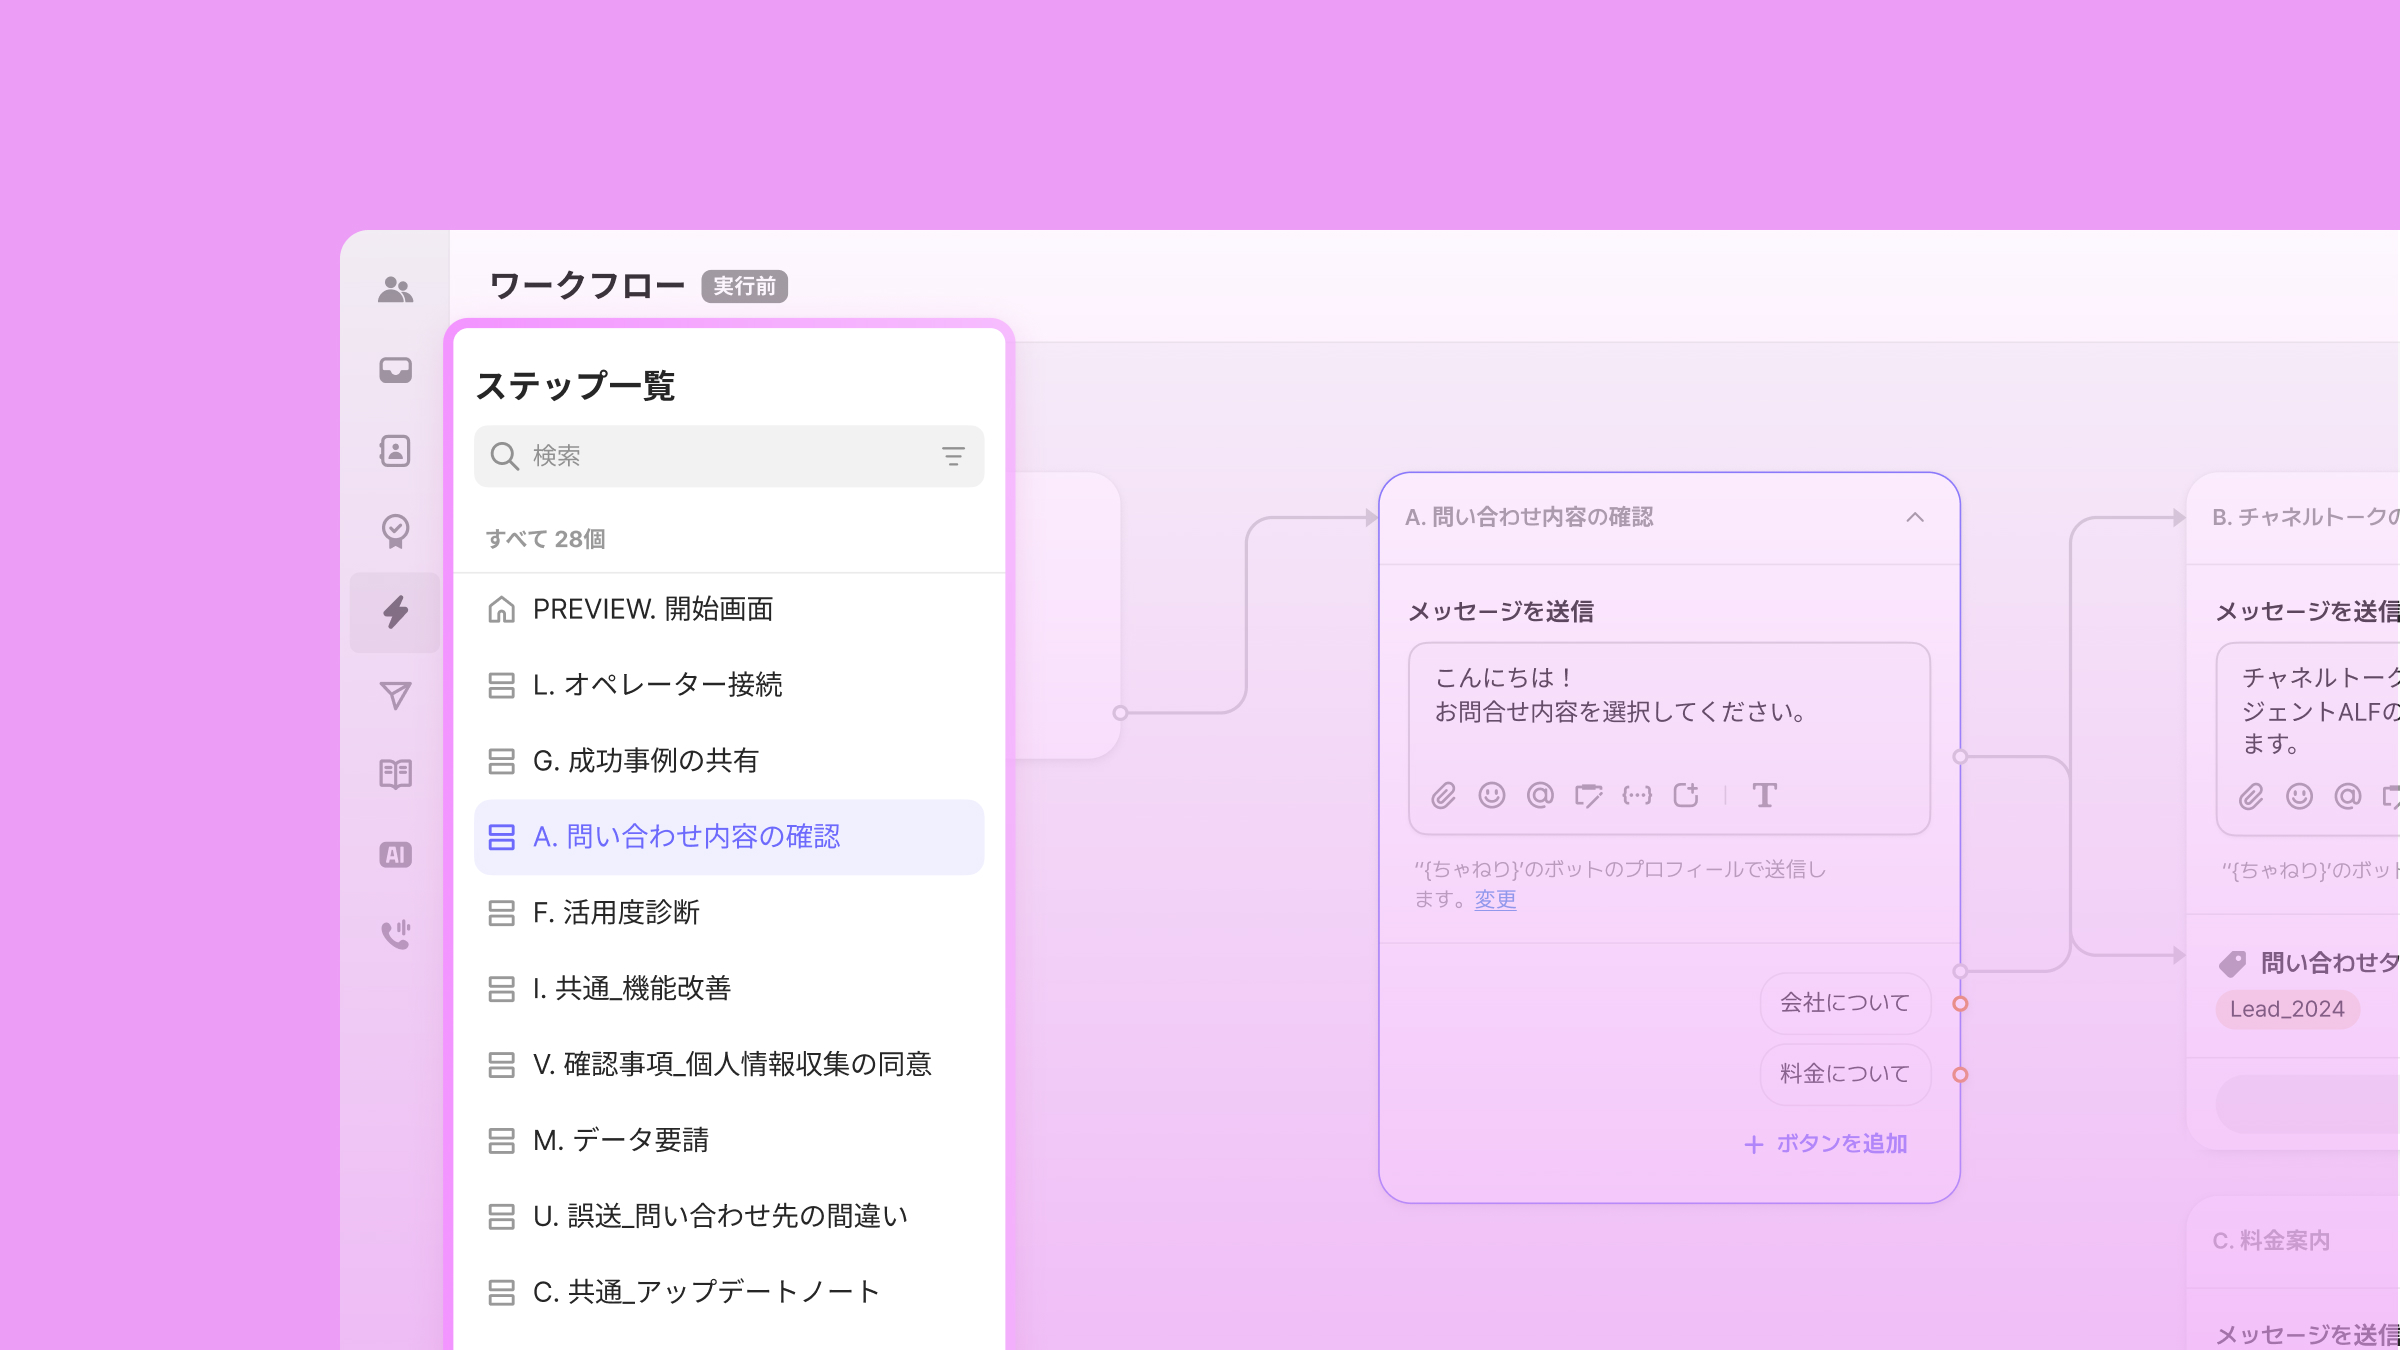
Task: Select PREVIEW. 開始画面 step
Action: tap(652, 609)
